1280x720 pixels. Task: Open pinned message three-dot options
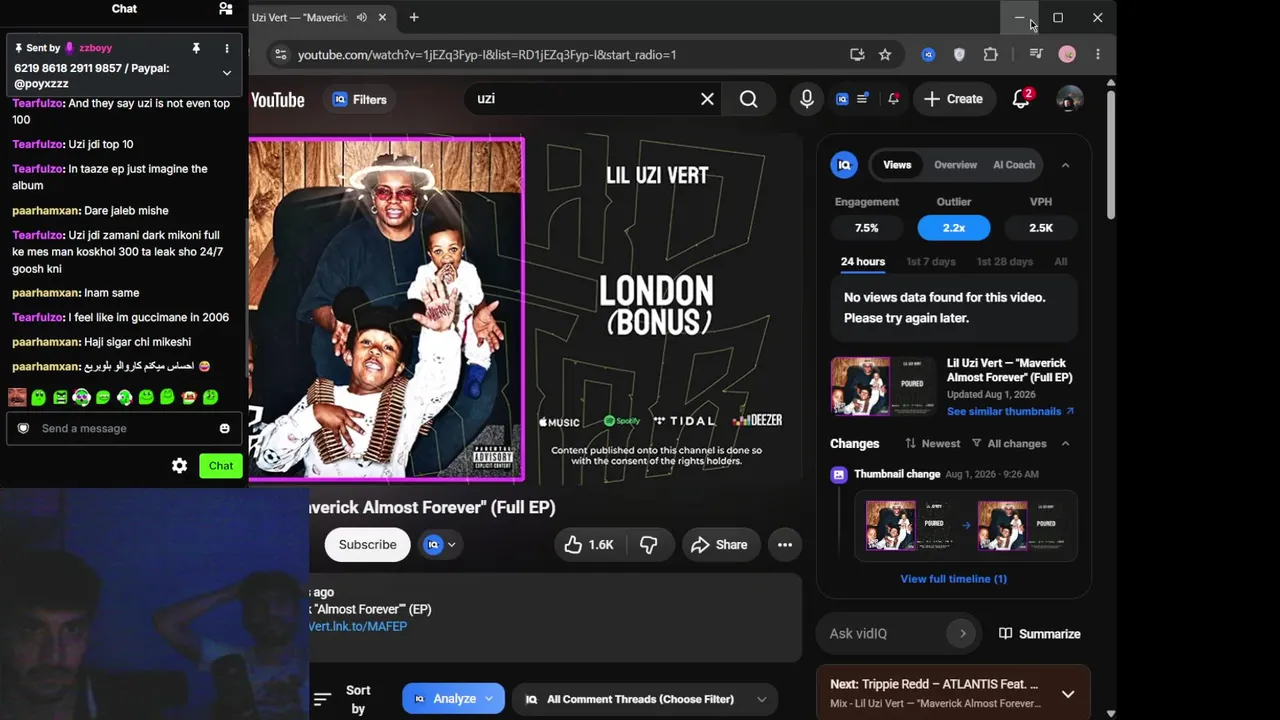point(227,48)
